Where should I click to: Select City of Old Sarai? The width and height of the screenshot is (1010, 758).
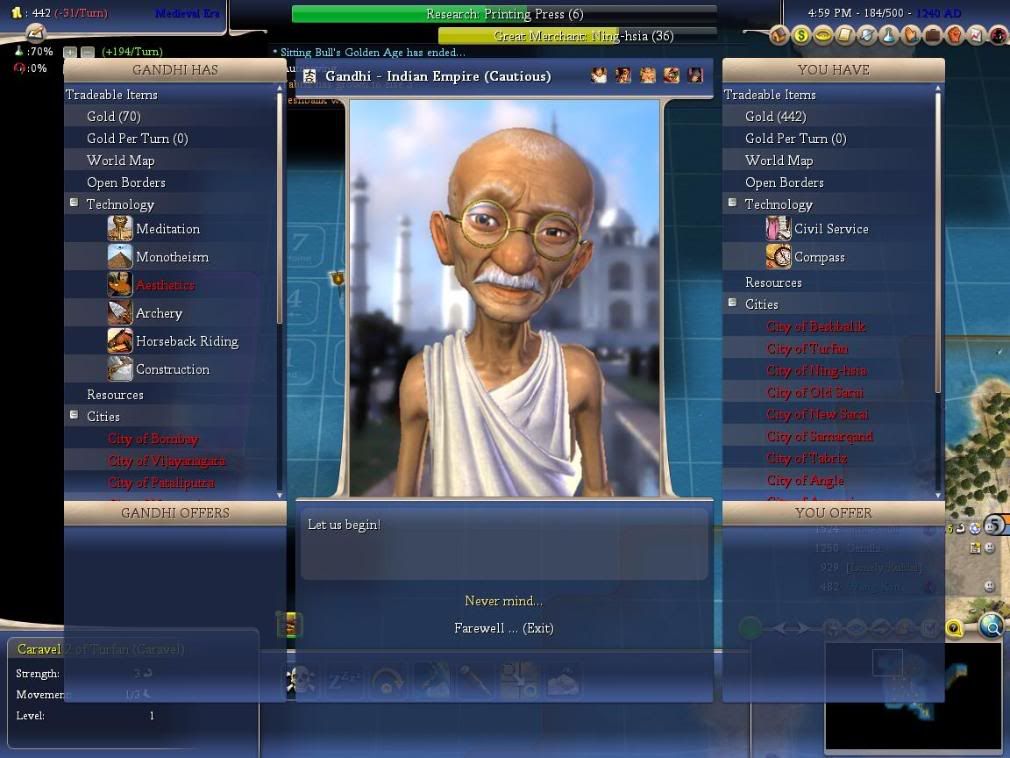[x=815, y=392]
